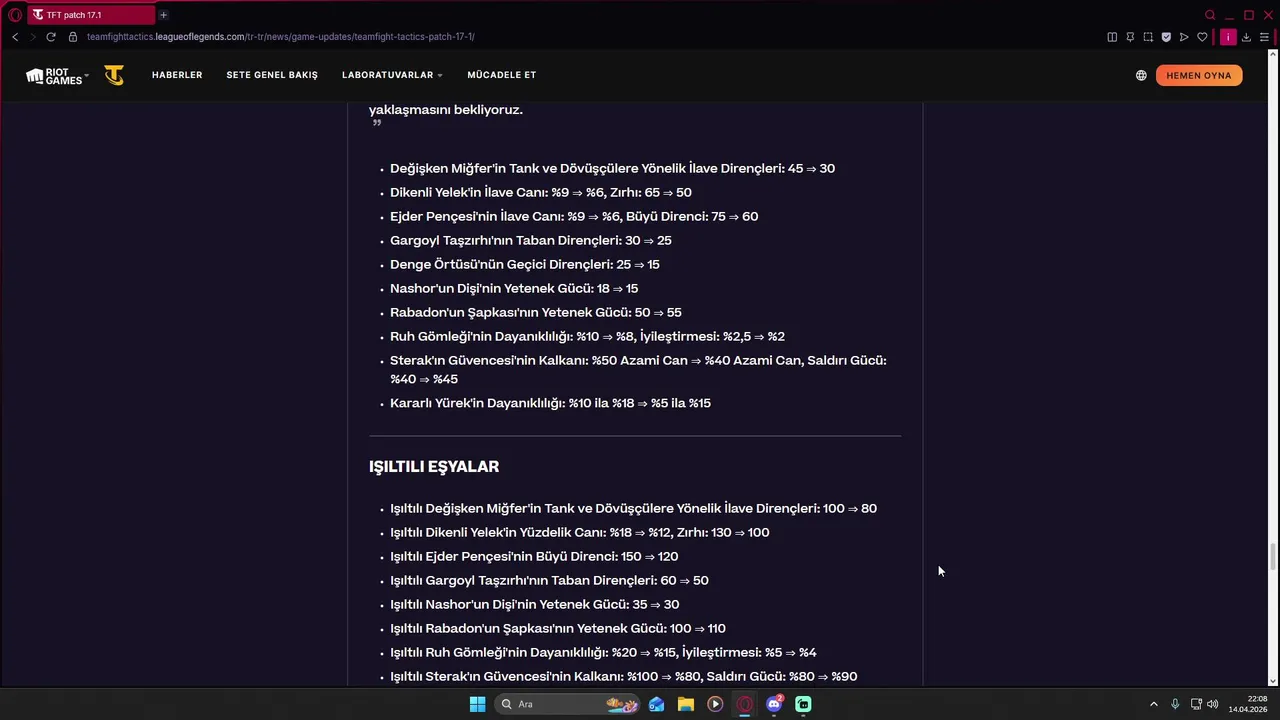
Task: Open Outlook from the taskbar
Action: pos(656,704)
